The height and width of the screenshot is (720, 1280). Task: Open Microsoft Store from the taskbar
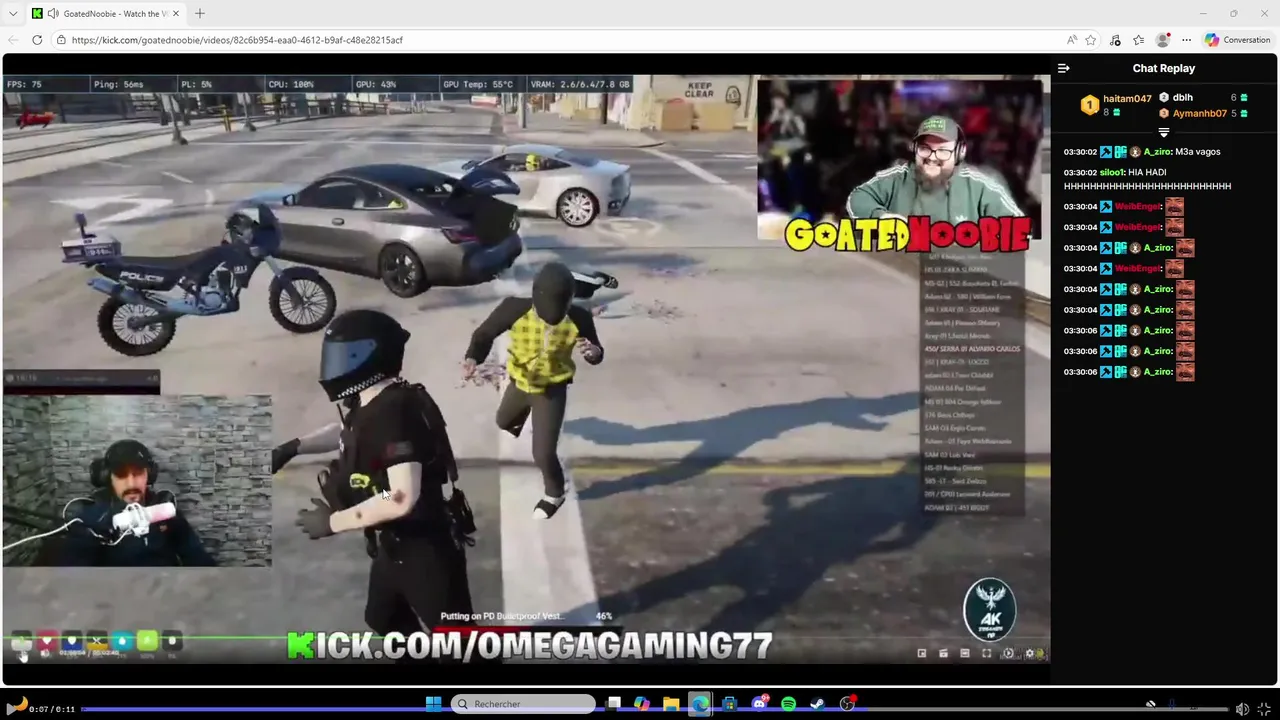(x=730, y=704)
